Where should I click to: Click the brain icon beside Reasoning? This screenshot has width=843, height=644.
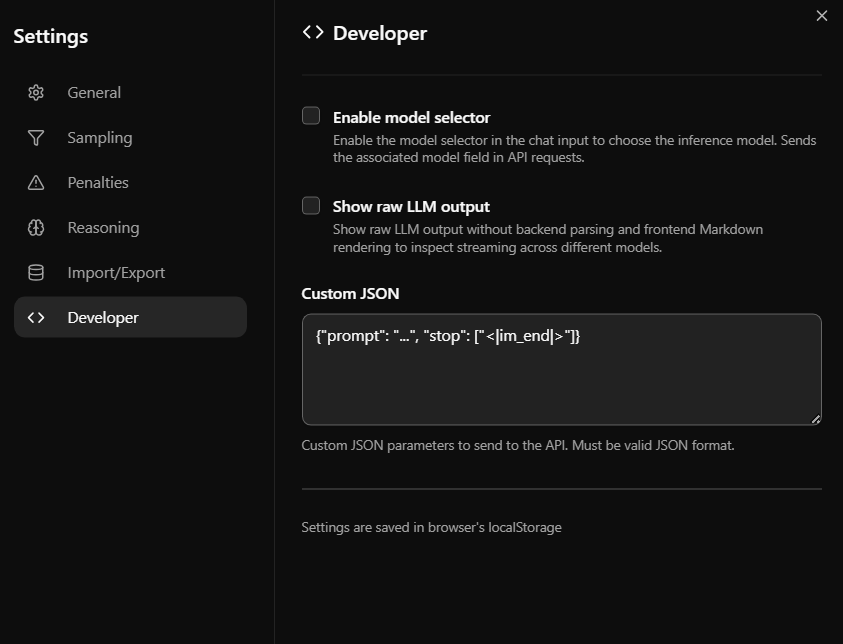pyautogui.click(x=36, y=228)
